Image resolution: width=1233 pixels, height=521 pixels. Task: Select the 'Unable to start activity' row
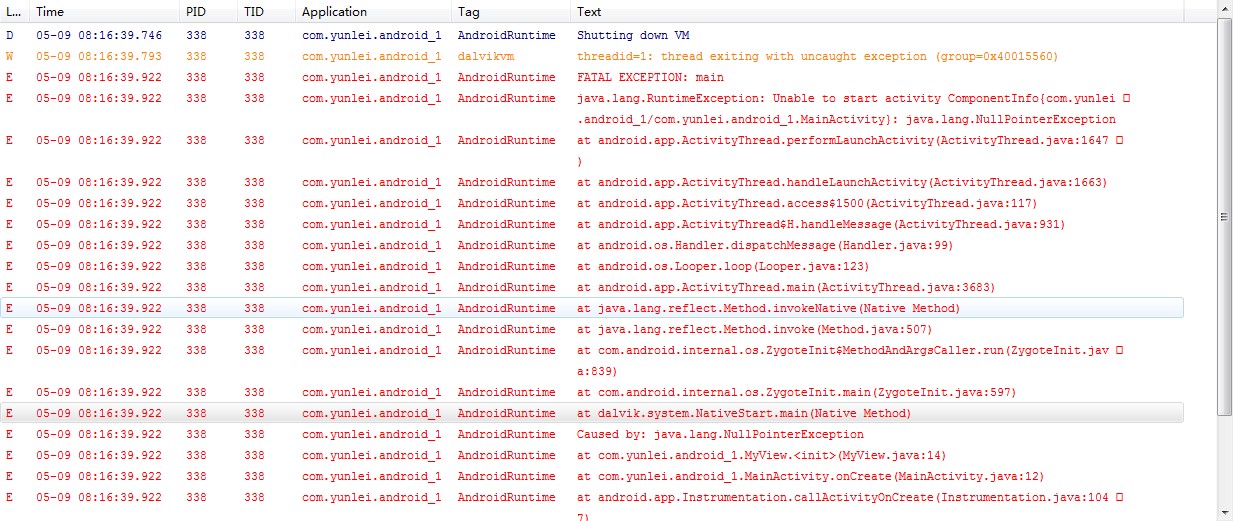coord(592,108)
